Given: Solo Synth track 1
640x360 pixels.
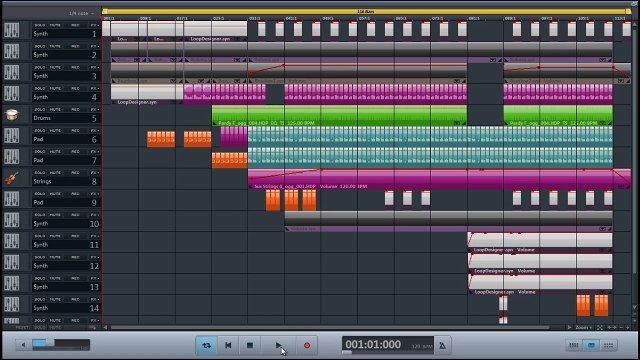Looking at the screenshot, I should (40, 25).
